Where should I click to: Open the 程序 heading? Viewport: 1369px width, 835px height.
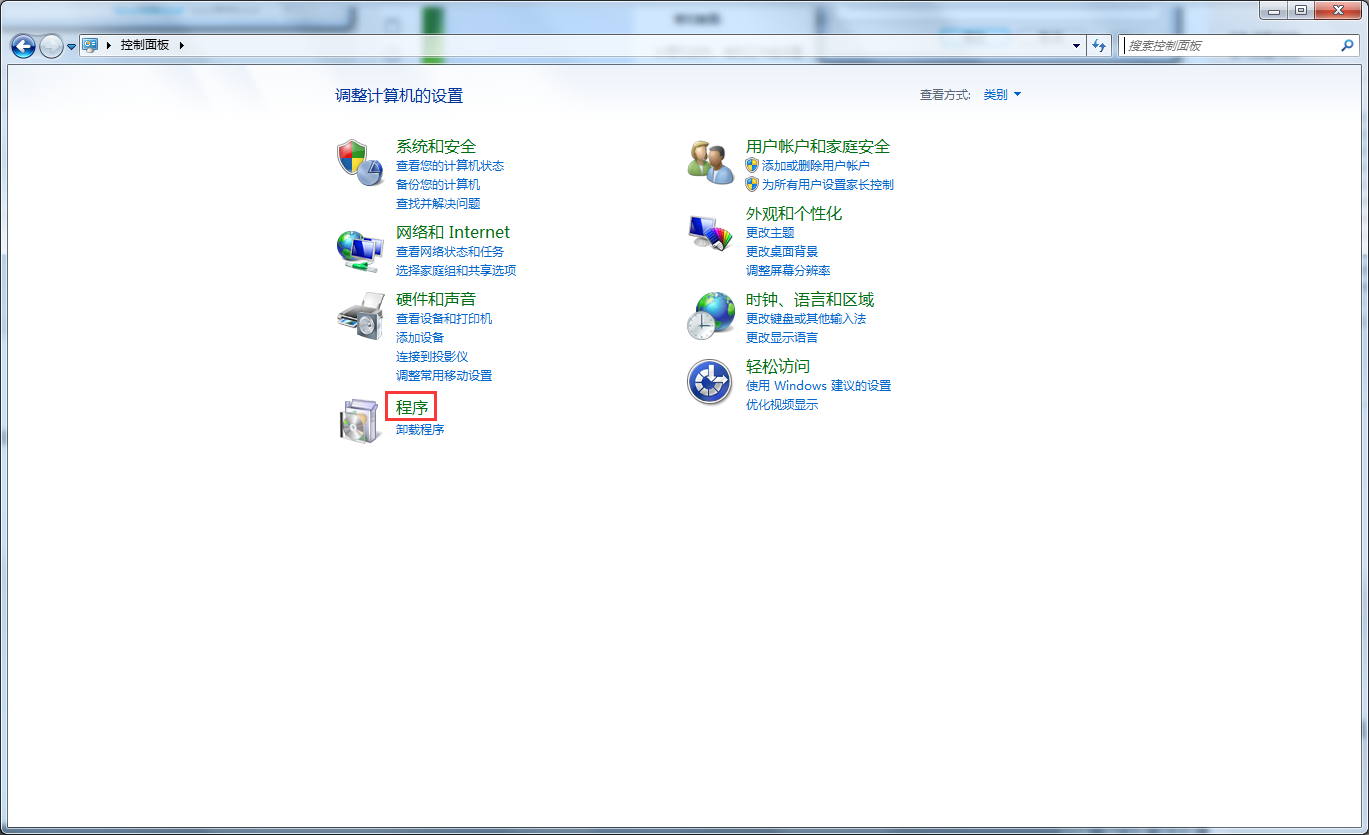click(x=412, y=407)
